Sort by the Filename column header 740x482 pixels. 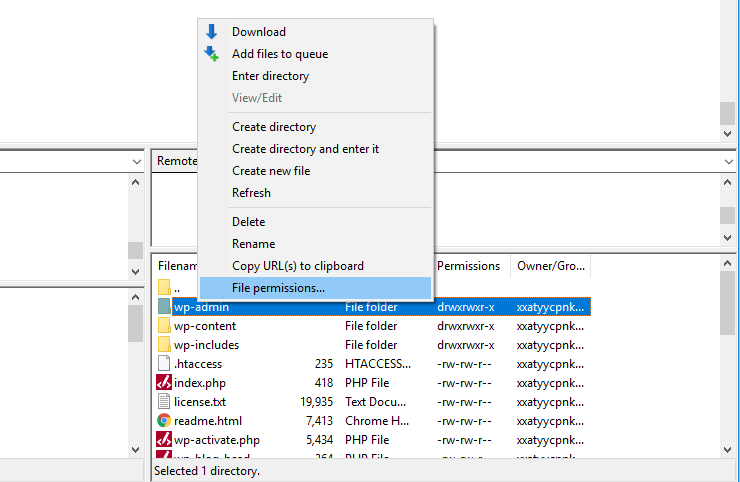pyautogui.click(x=177, y=266)
